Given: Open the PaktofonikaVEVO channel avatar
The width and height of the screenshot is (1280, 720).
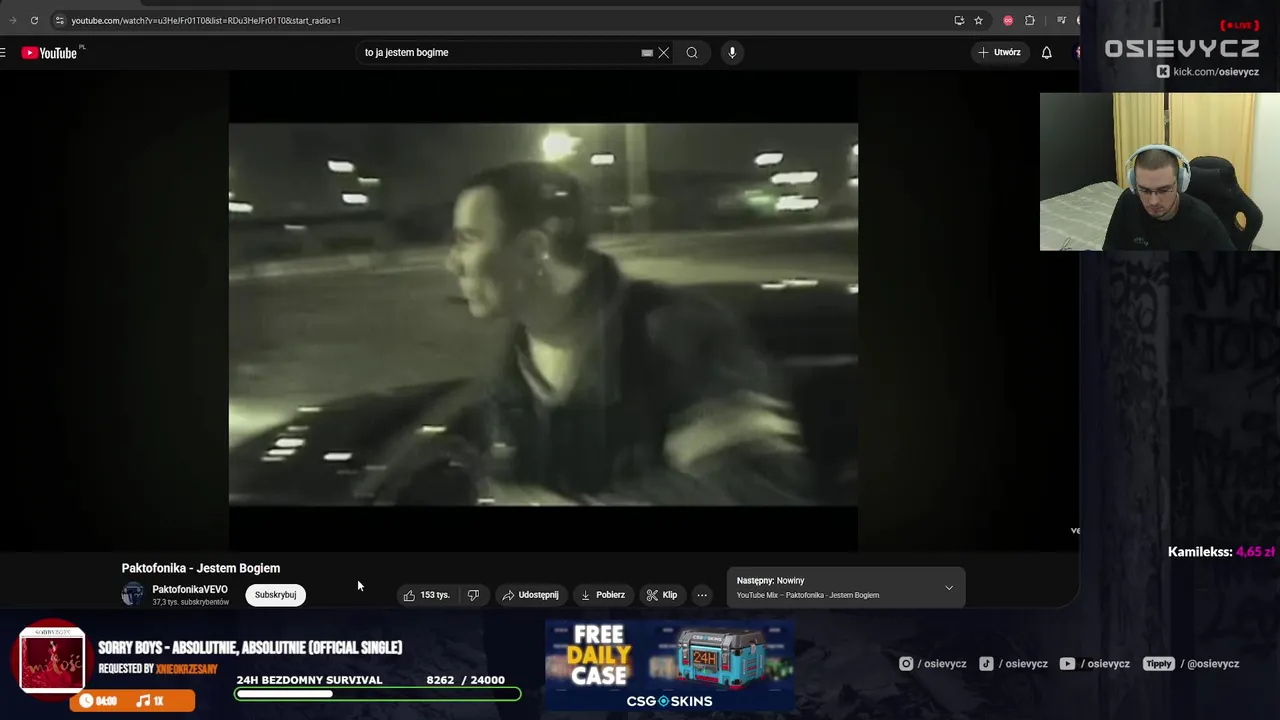Looking at the screenshot, I should (132, 595).
